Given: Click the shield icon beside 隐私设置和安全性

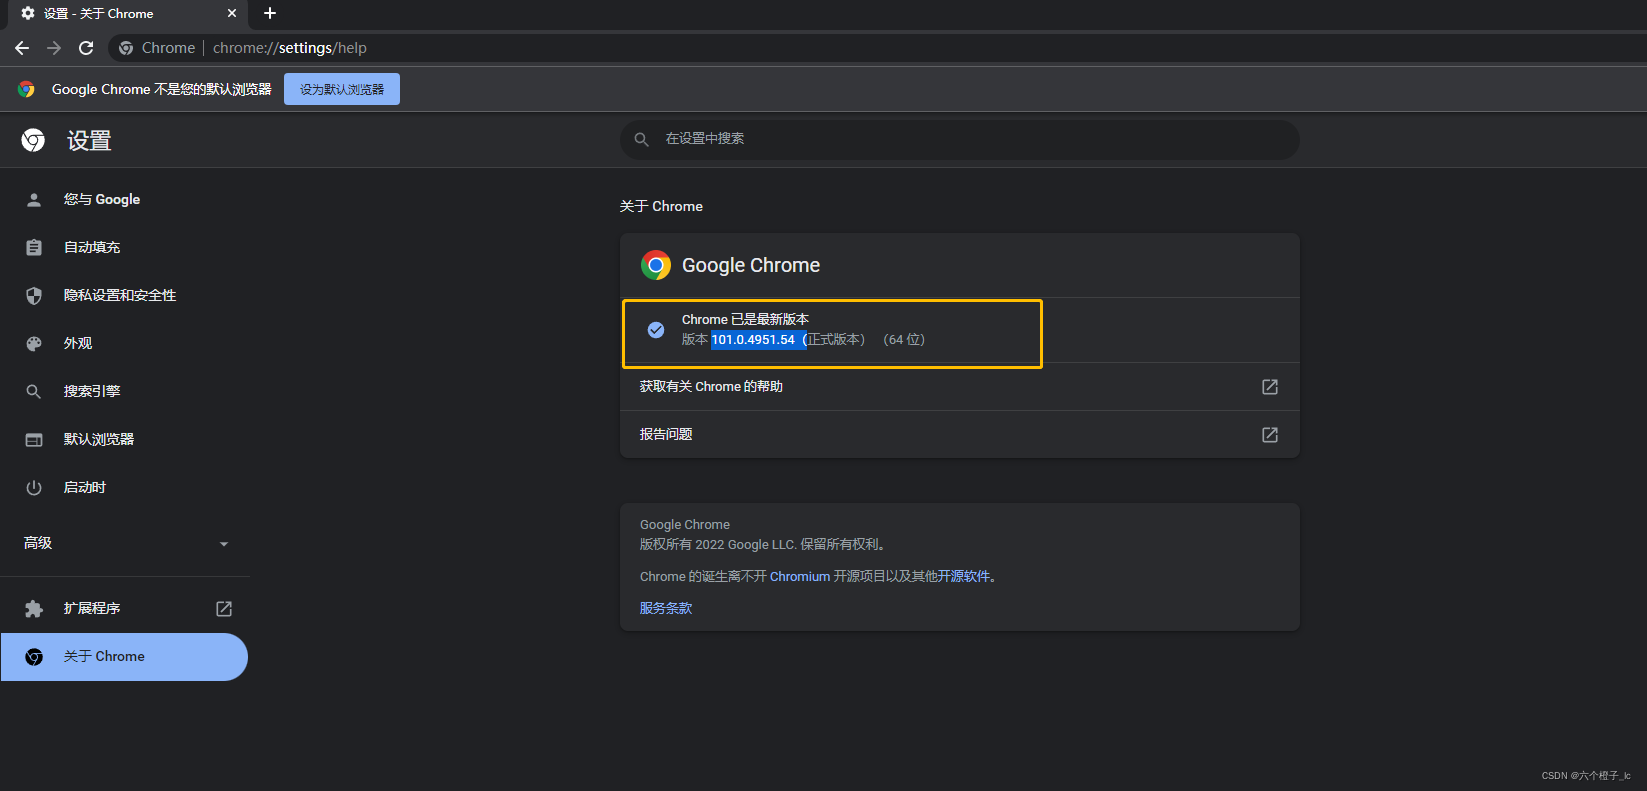Looking at the screenshot, I should pos(34,295).
